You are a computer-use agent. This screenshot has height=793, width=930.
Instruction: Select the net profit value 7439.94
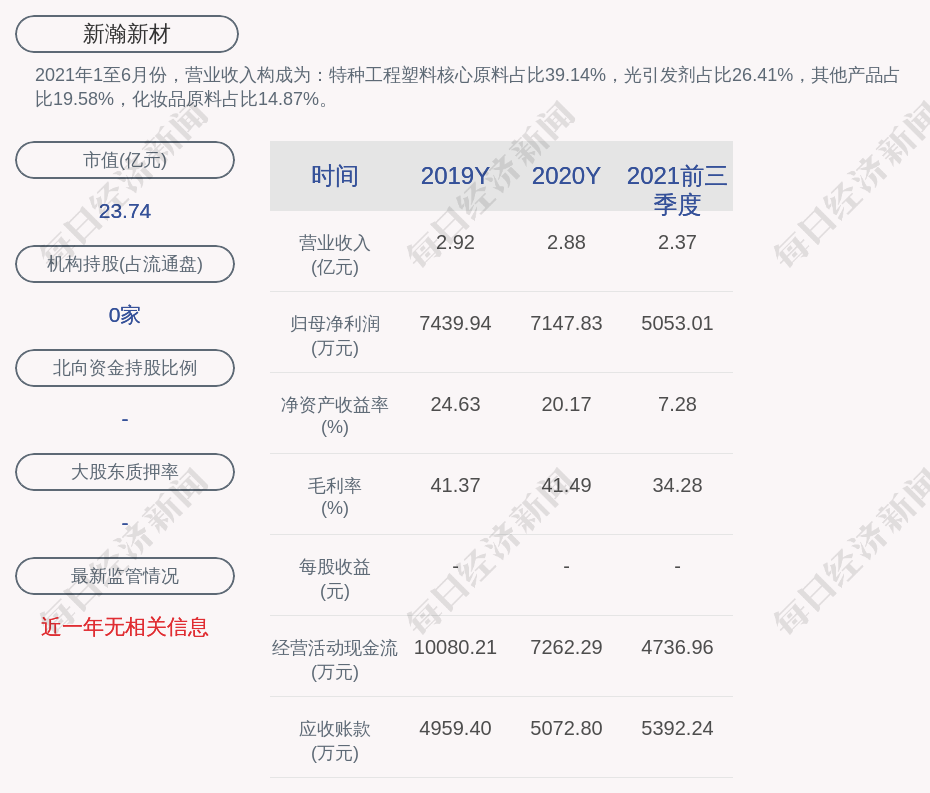455,323
